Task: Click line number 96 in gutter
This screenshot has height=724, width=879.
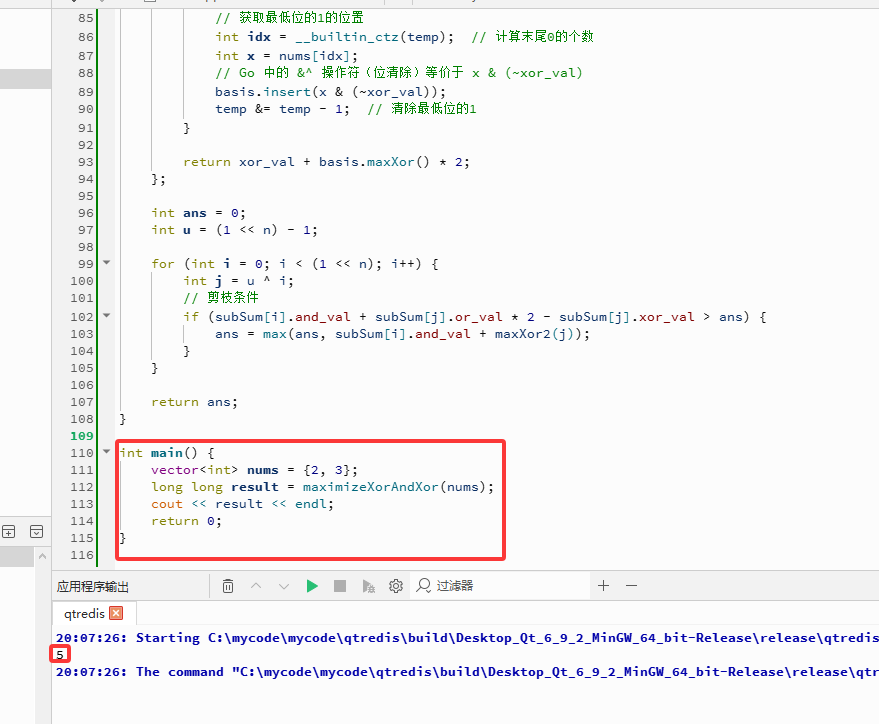Action: [85, 213]
